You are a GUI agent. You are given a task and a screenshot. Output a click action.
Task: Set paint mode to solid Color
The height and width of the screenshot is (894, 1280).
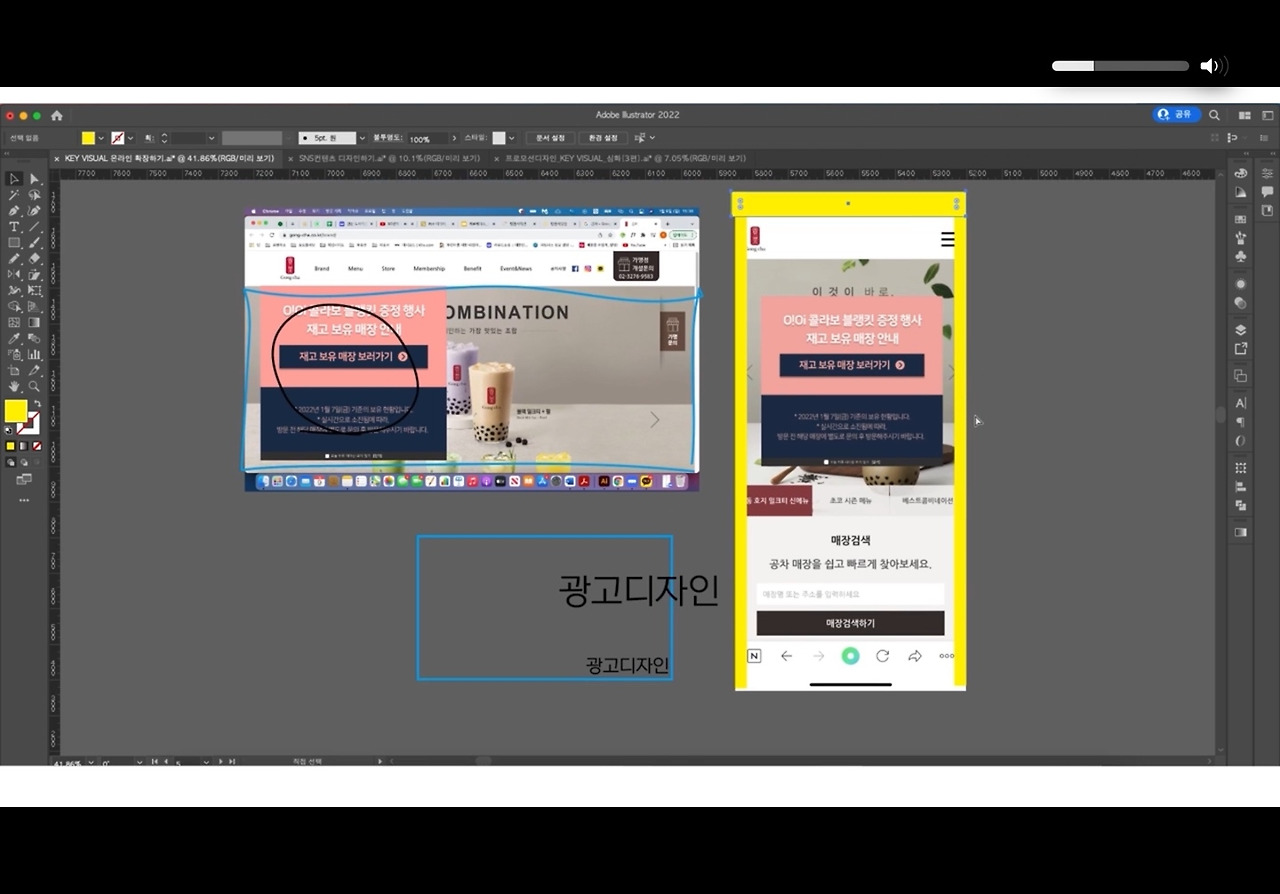[11, 446]
